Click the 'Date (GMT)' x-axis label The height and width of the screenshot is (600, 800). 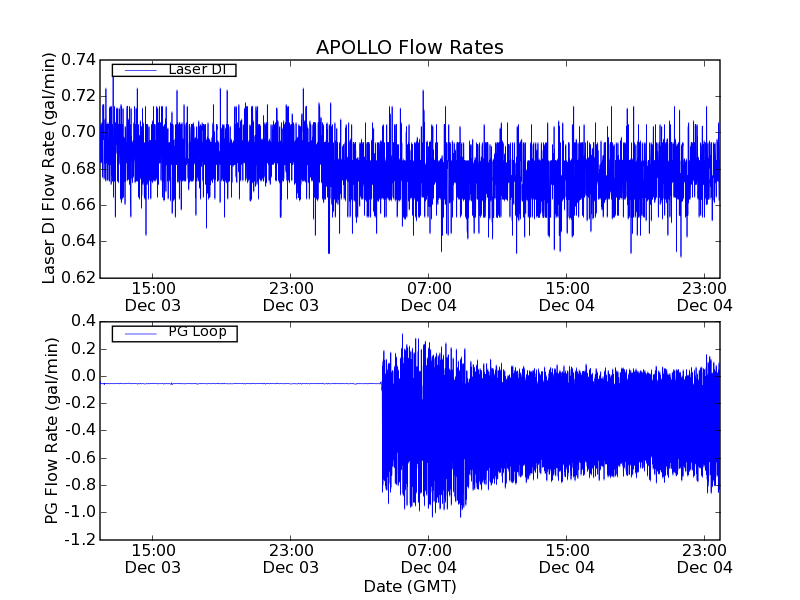point(410,586)
